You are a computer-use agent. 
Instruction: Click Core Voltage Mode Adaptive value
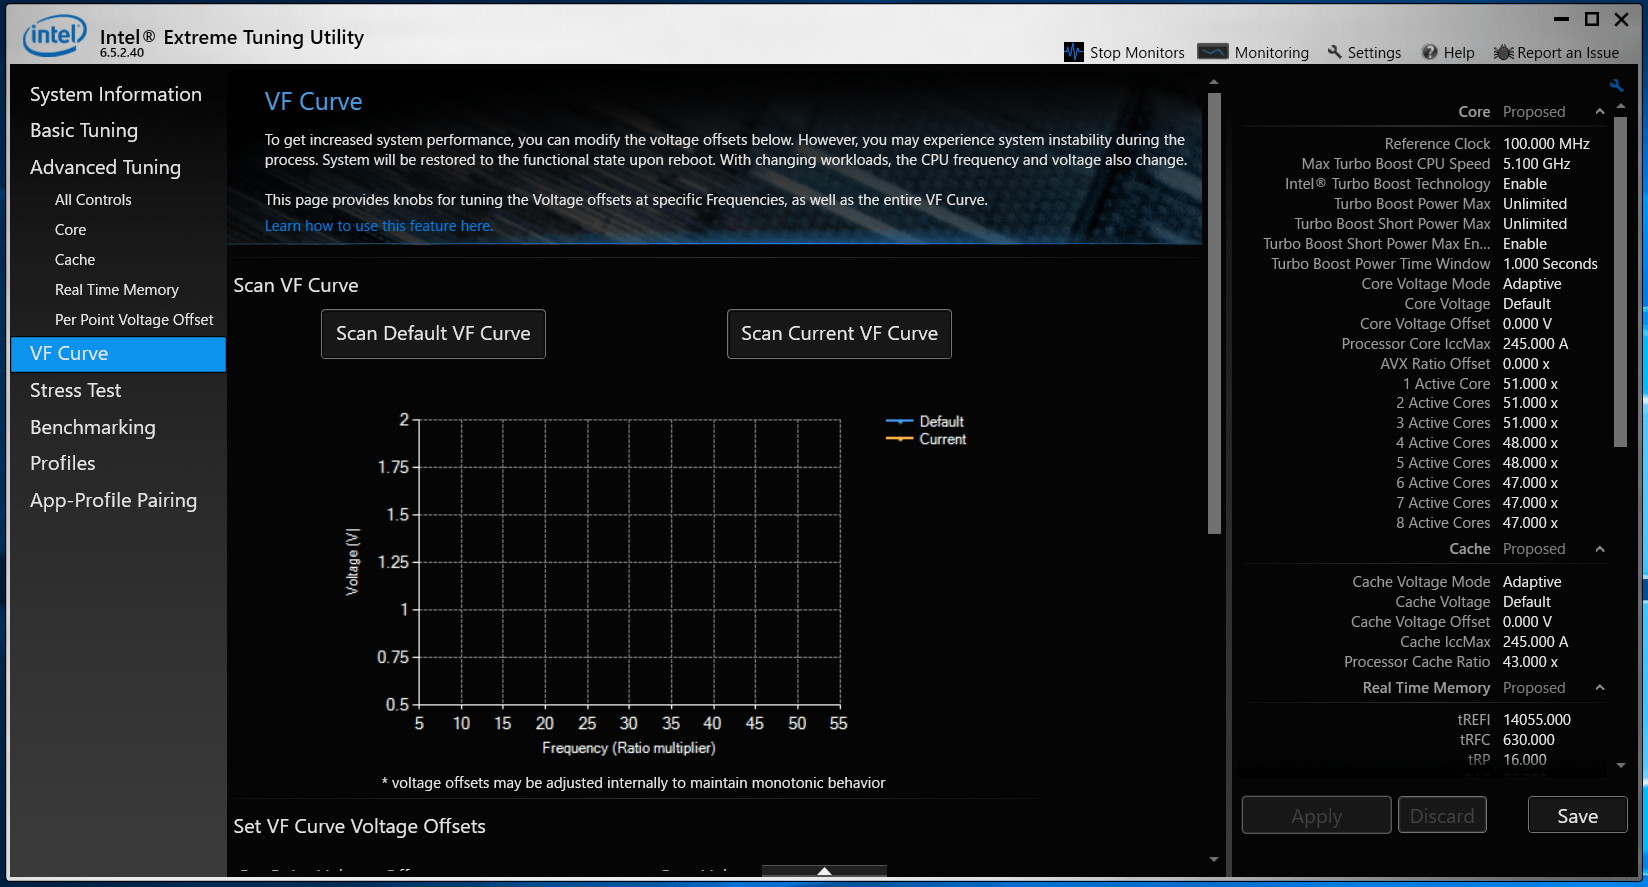[1532, 284]
